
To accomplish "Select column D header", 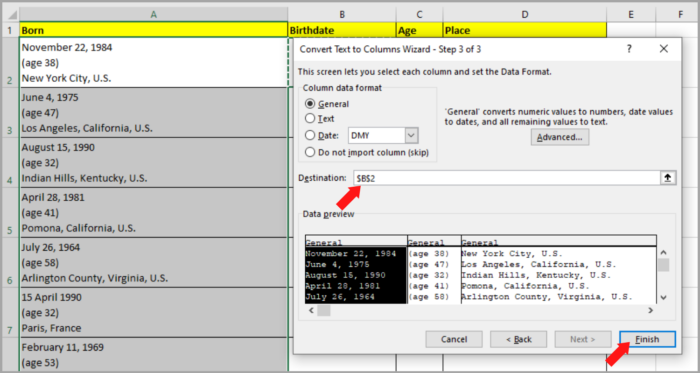I will tap(525, 14).
